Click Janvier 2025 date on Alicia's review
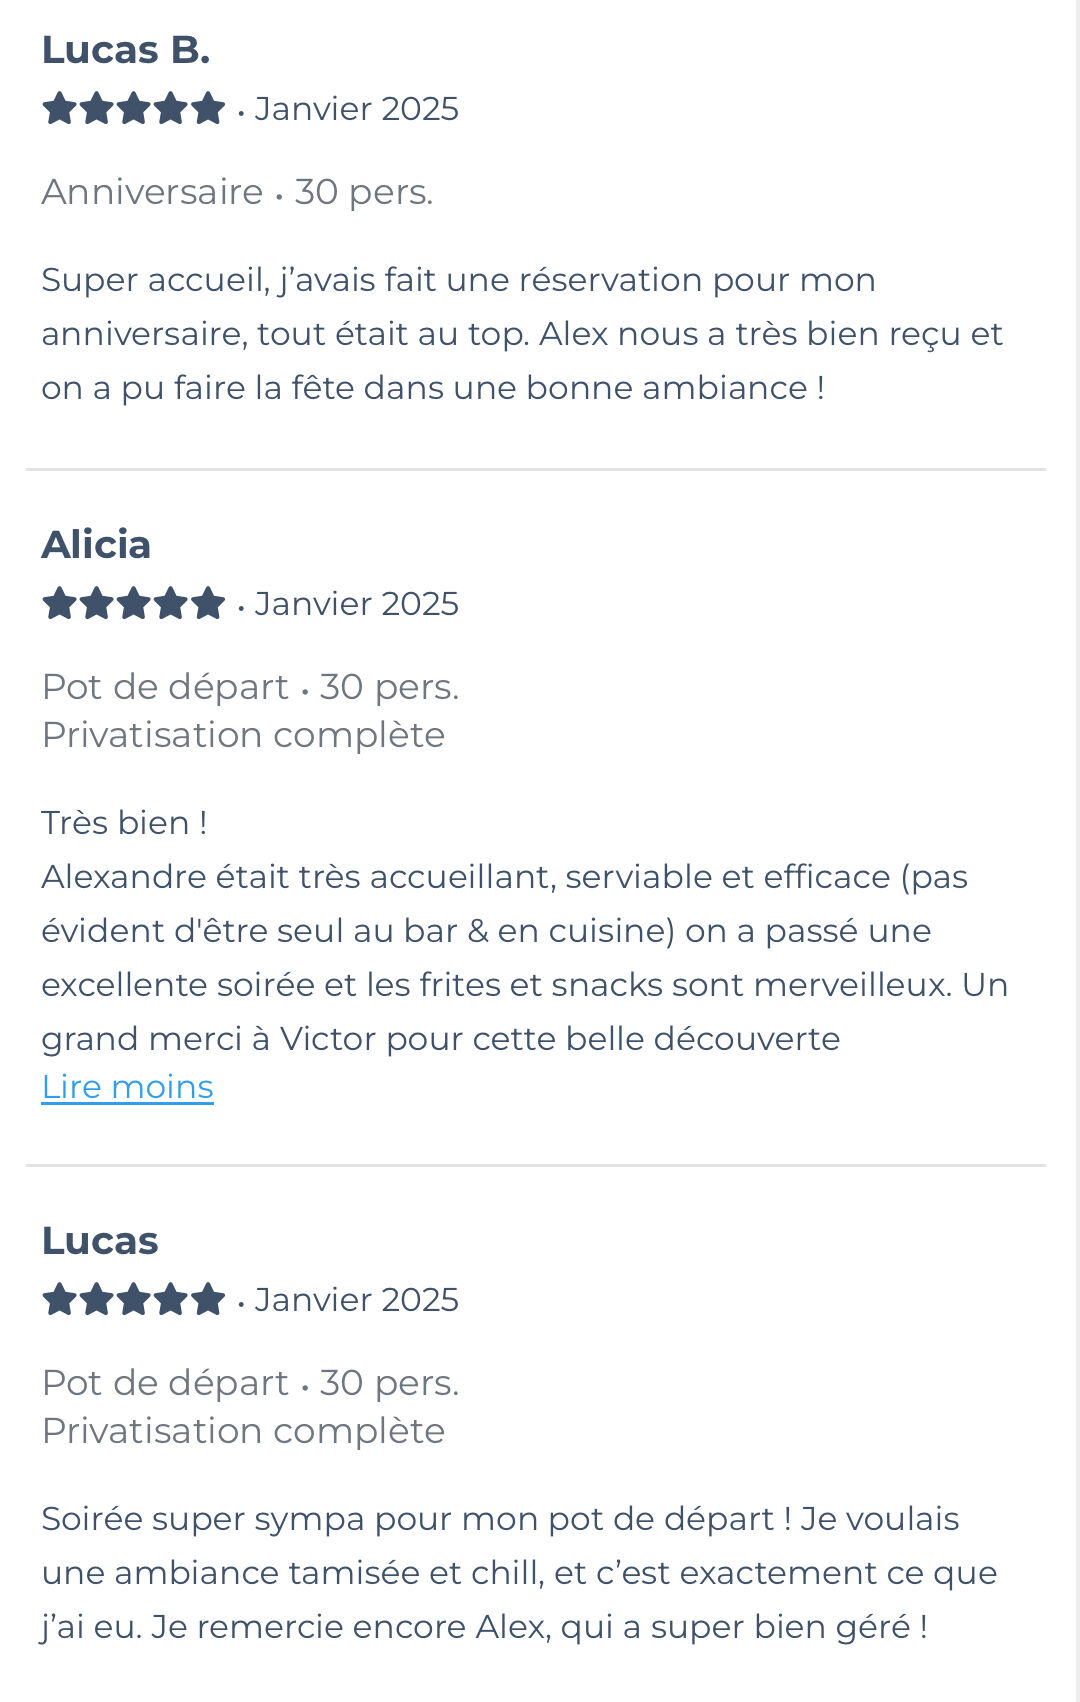This screenshot has height=1702, width=1080. tap(356, 604)
